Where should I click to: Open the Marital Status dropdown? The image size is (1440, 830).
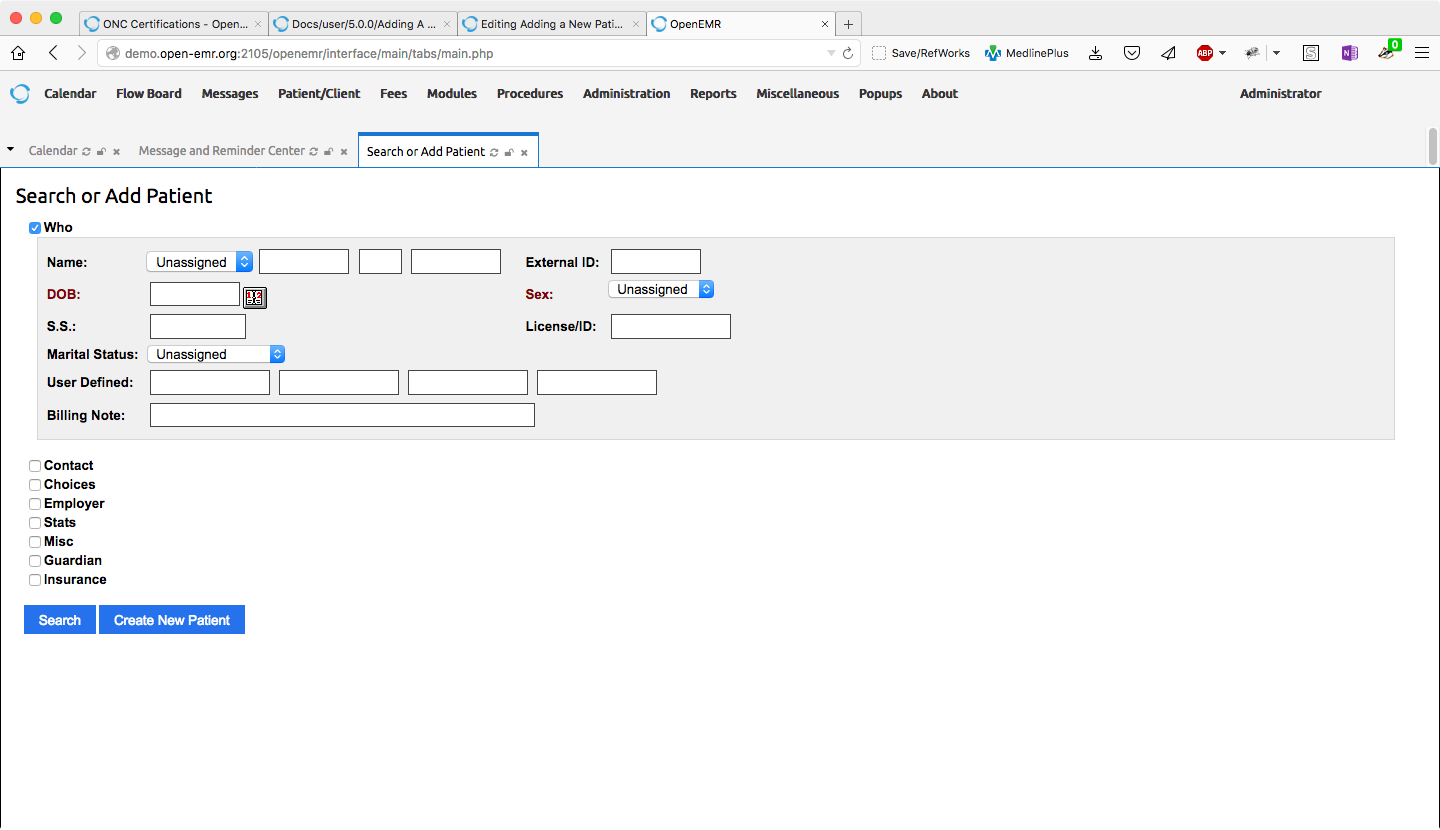click(x=216, y=354)
